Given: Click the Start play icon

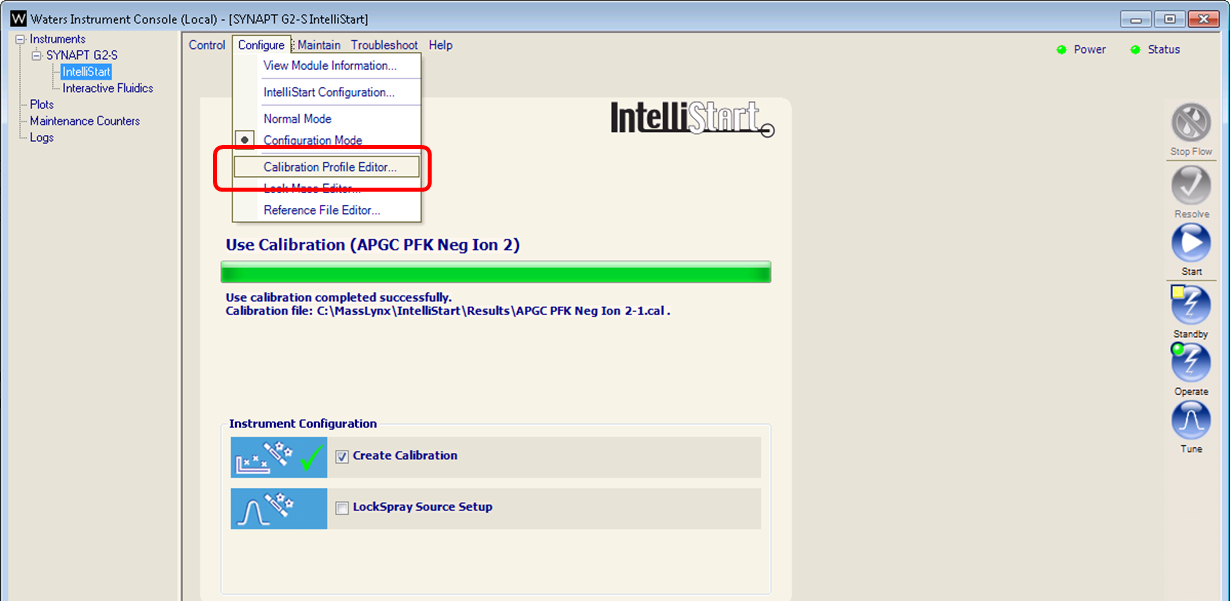Looking at the screenshot, I should point(1191,243).
